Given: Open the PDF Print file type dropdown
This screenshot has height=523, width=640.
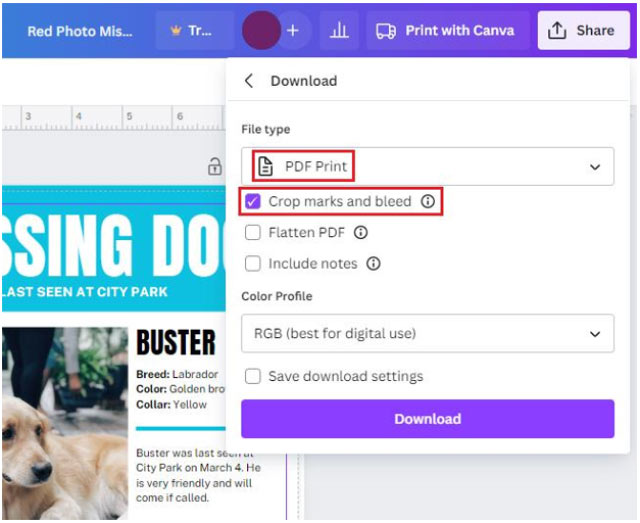Looking at the screenshot, I should 427,167.
